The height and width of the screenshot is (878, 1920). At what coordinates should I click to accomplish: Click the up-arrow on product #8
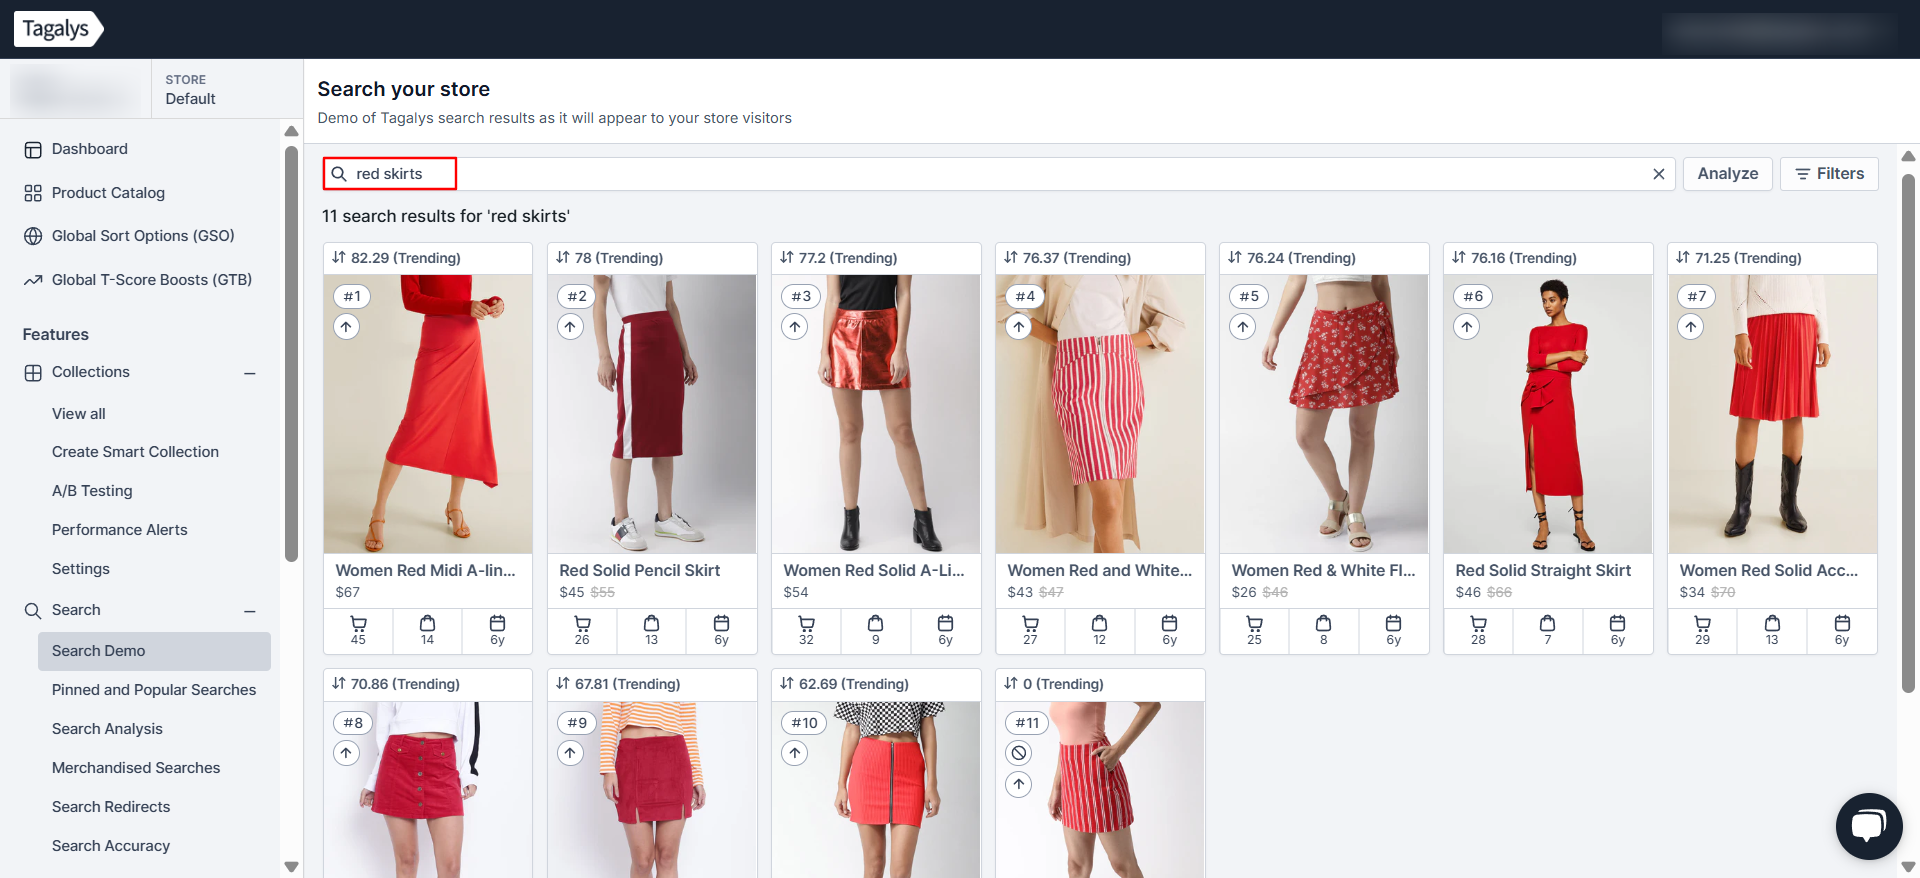click(x=346, y=753)
